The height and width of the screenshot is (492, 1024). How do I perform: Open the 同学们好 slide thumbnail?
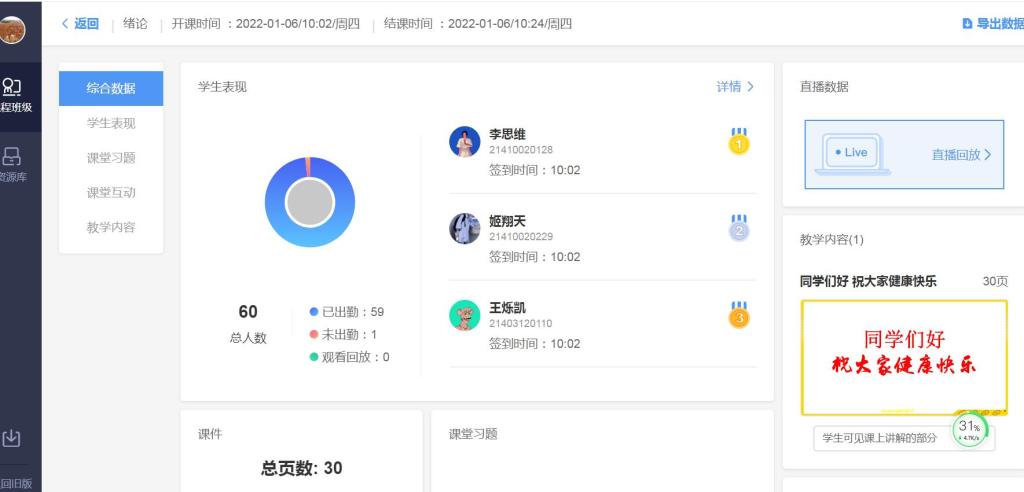tap(904, 357)
